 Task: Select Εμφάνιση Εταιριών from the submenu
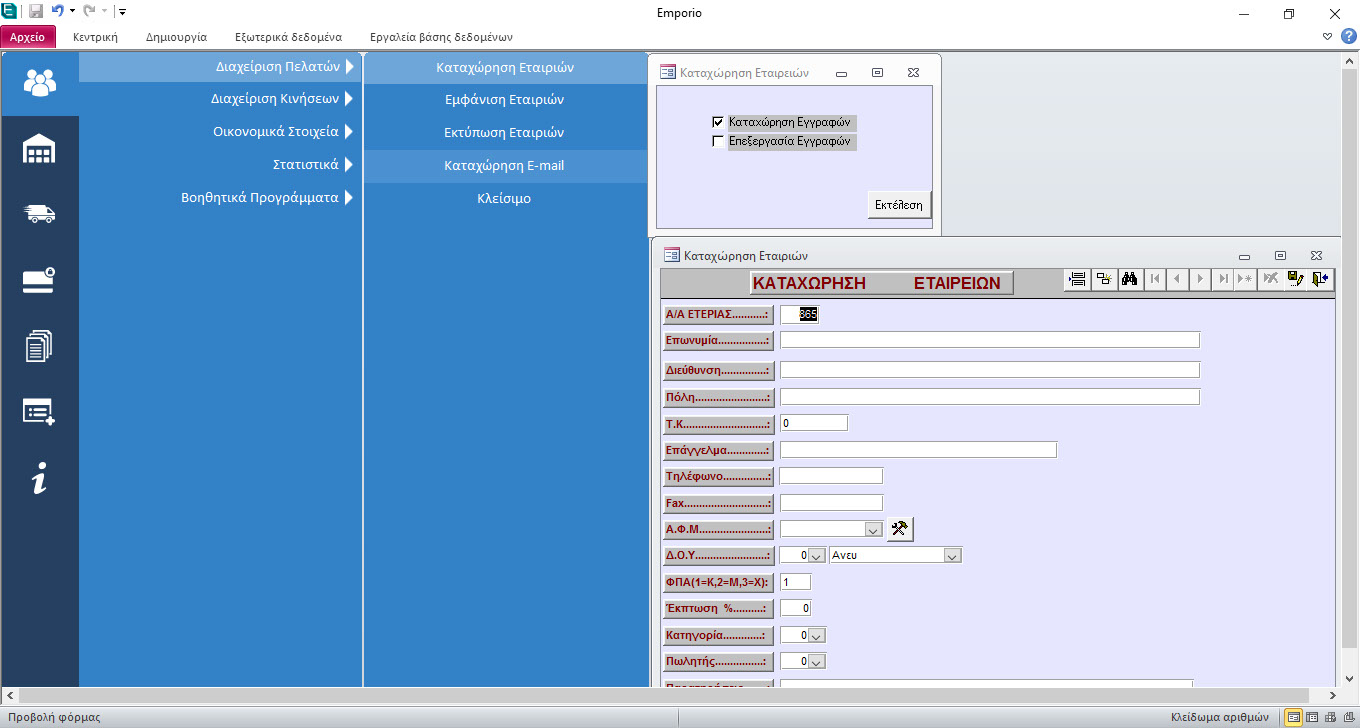[504, 100]
